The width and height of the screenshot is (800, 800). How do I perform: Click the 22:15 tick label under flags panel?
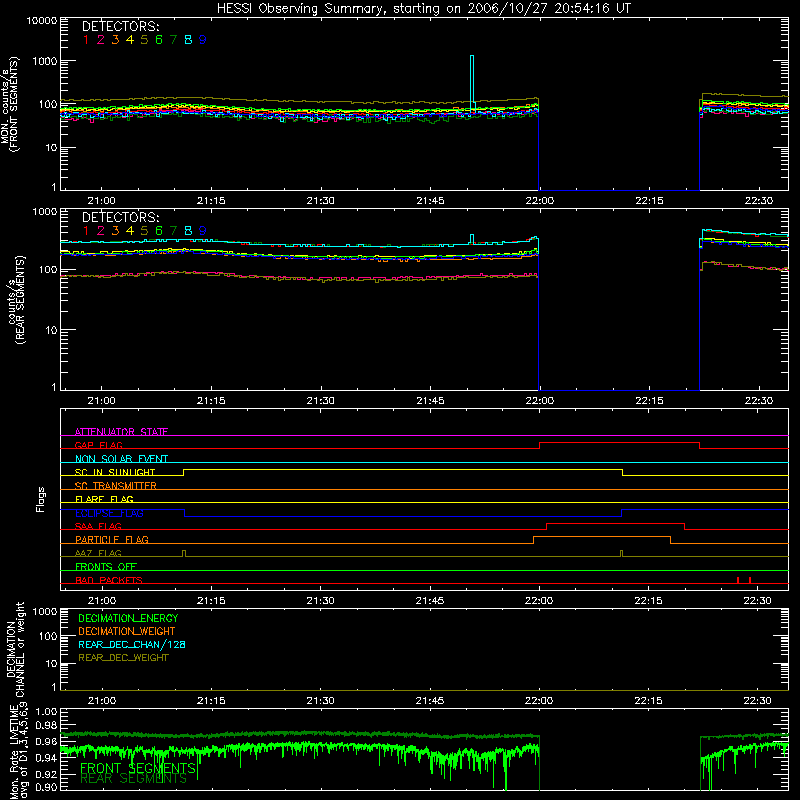[648, 601]
